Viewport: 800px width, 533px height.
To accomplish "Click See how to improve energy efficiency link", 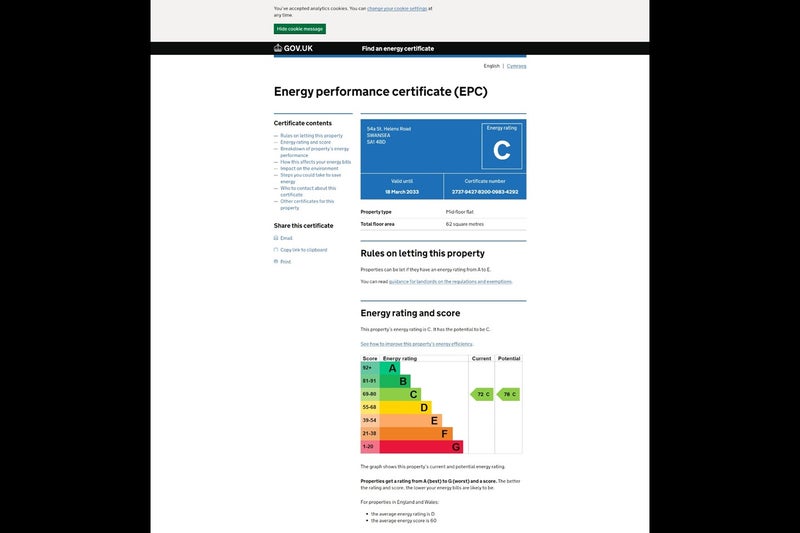I will click(416, 344).
